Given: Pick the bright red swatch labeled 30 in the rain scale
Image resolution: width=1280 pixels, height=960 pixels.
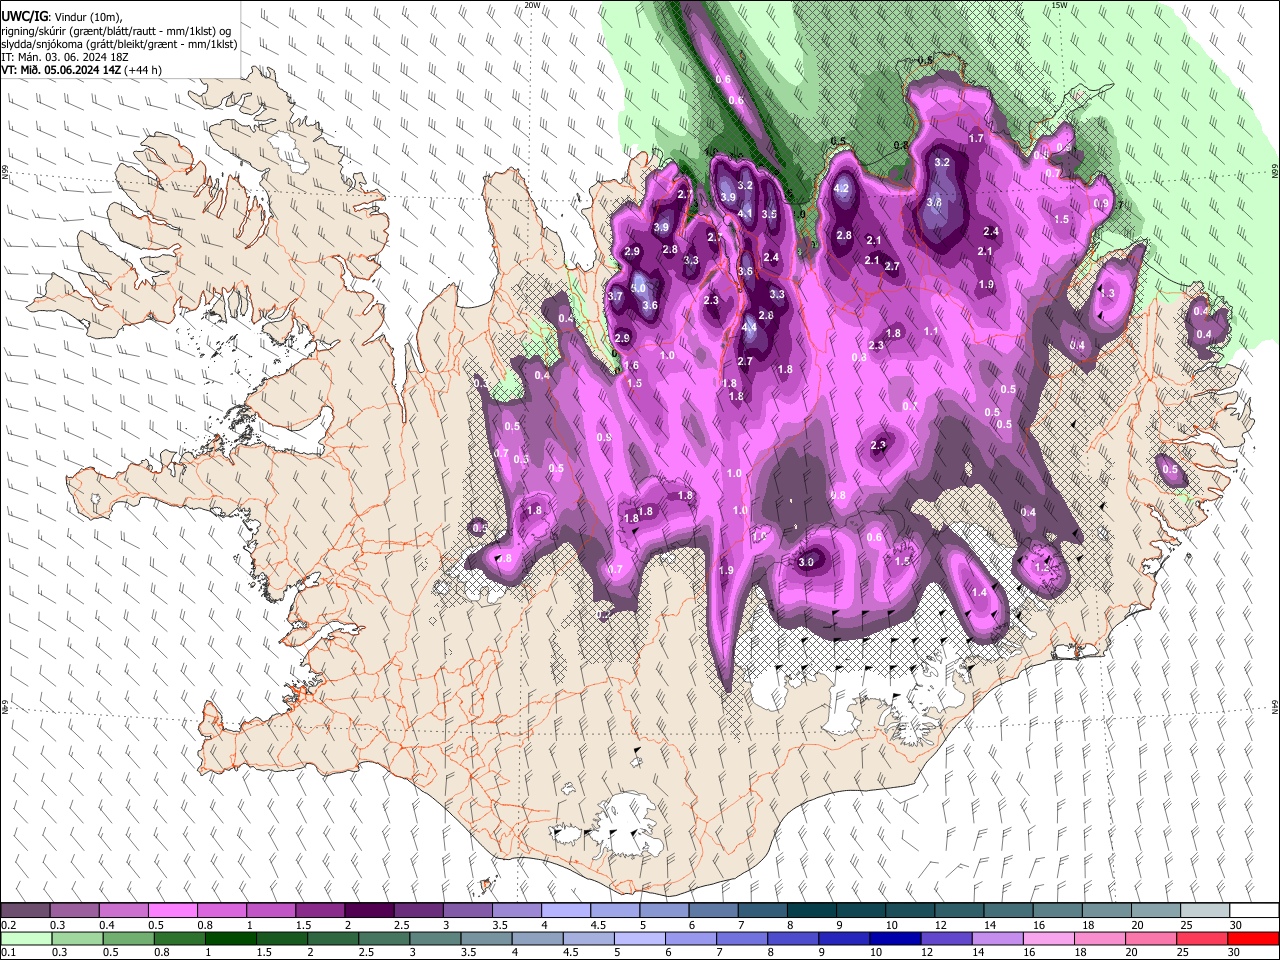Looking at the screenshot, I should point(1253,938).
